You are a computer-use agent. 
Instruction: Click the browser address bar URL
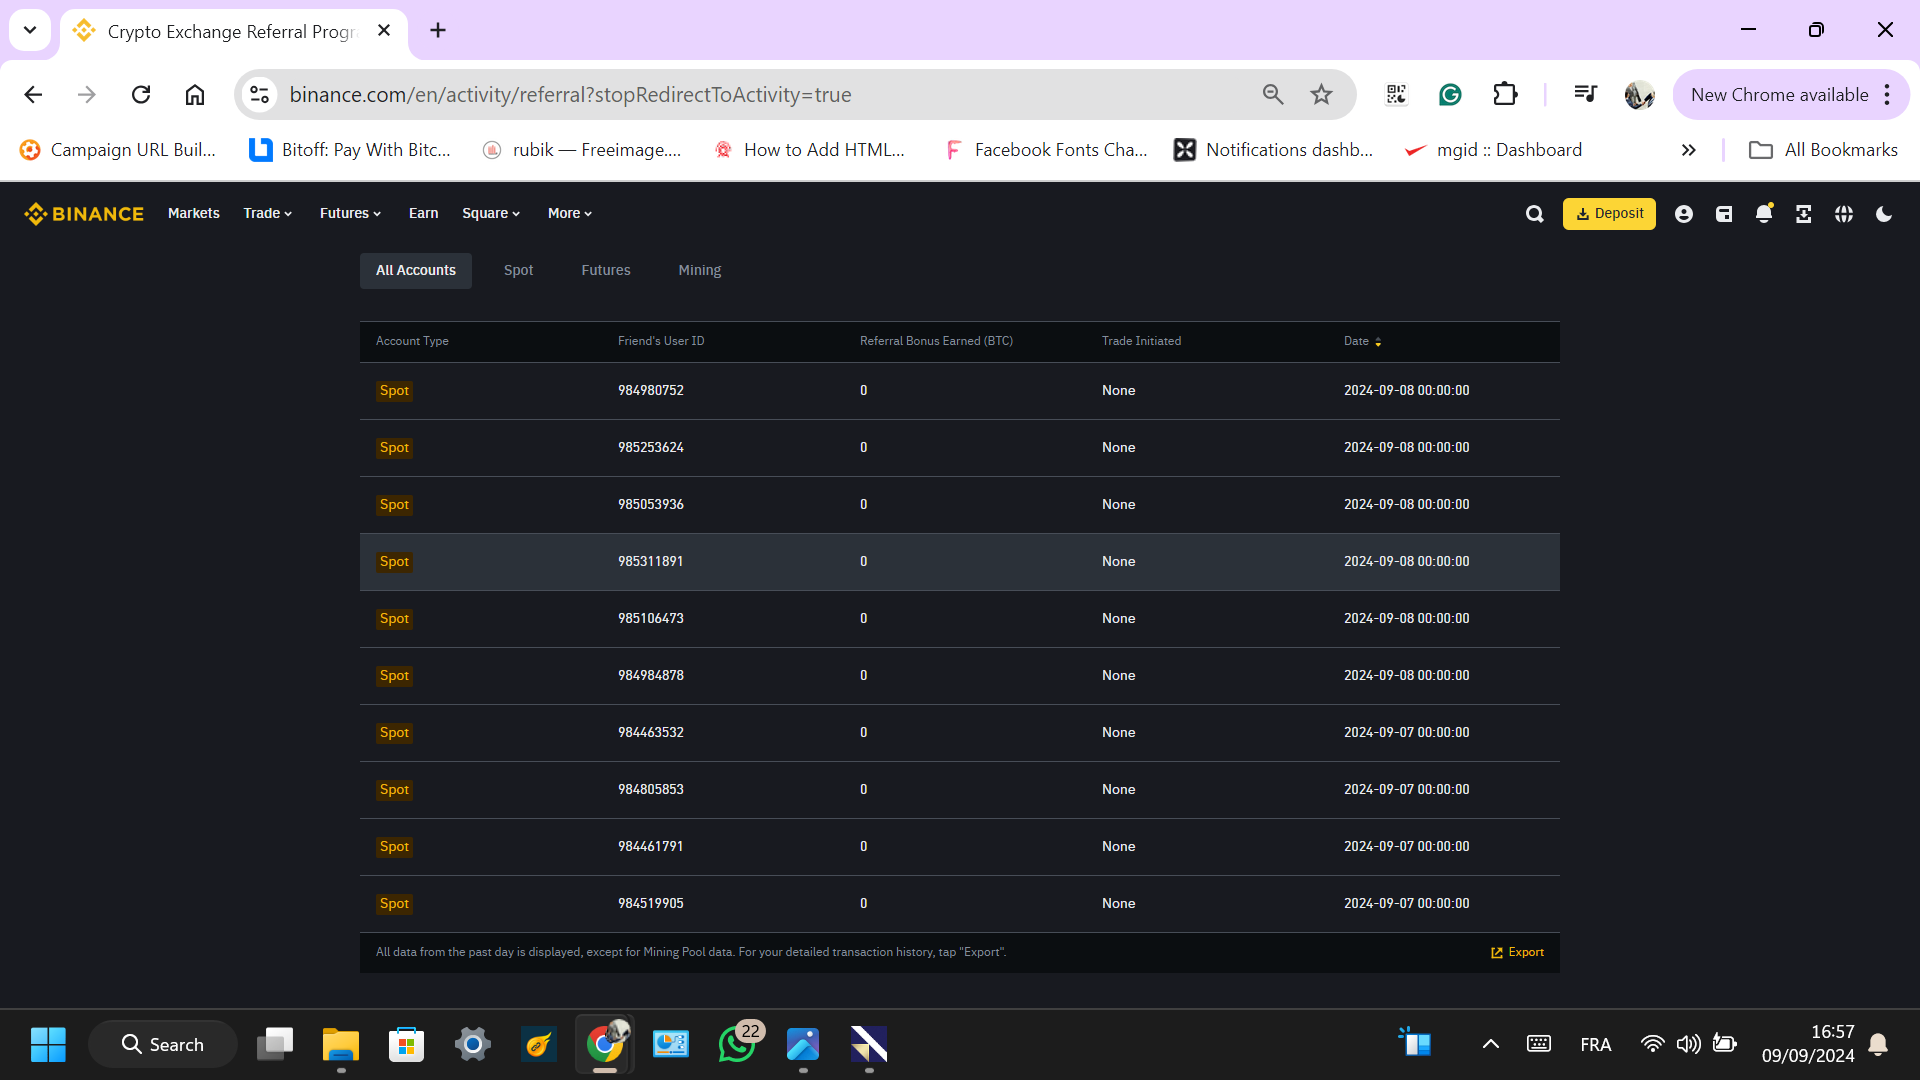(570, 95)
